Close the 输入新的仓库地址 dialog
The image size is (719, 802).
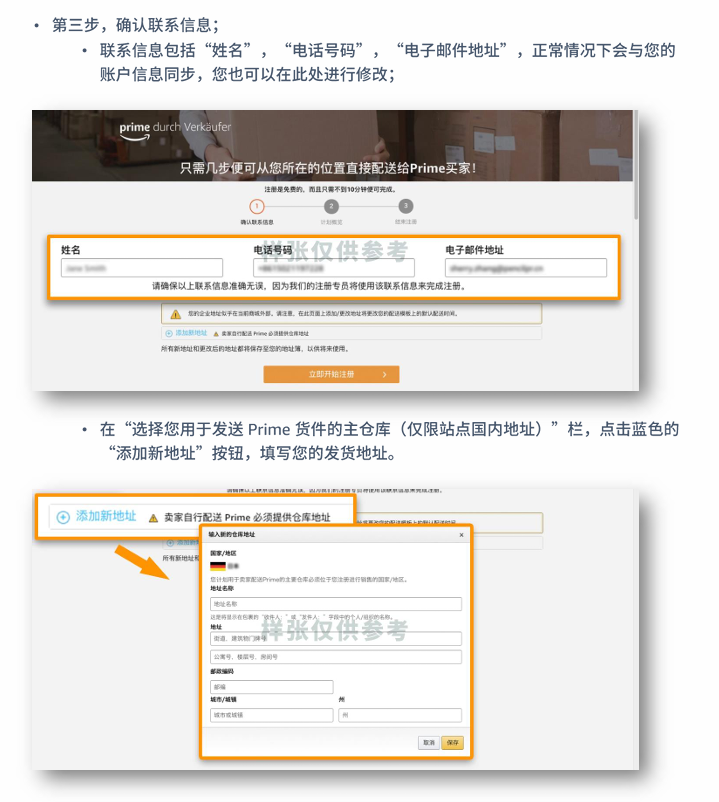point(461,535)
